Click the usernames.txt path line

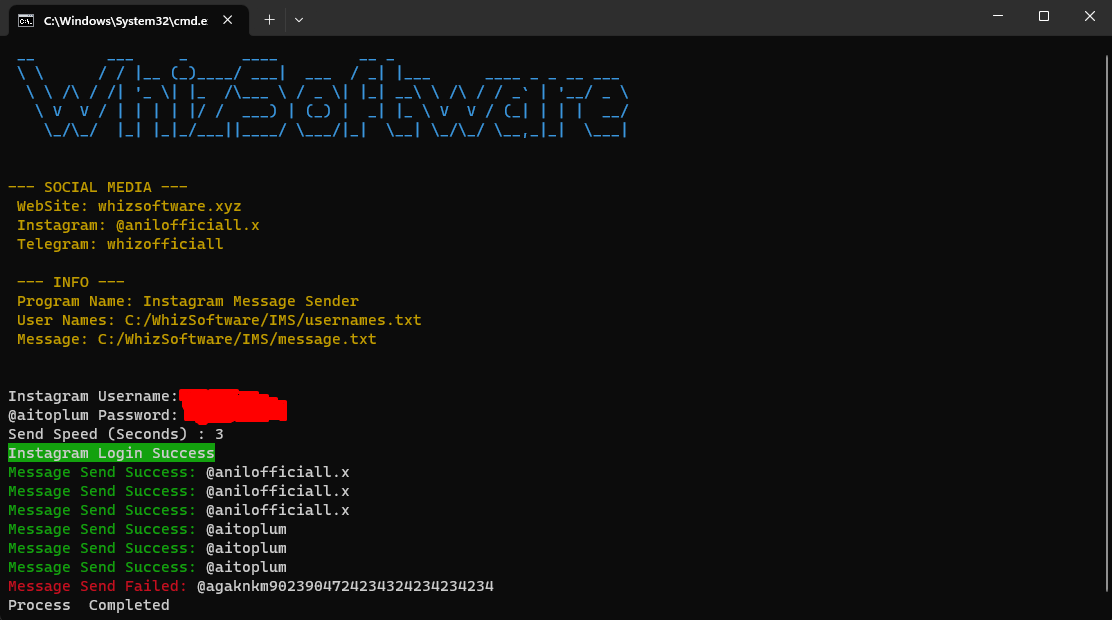click(x=219, y=321)
